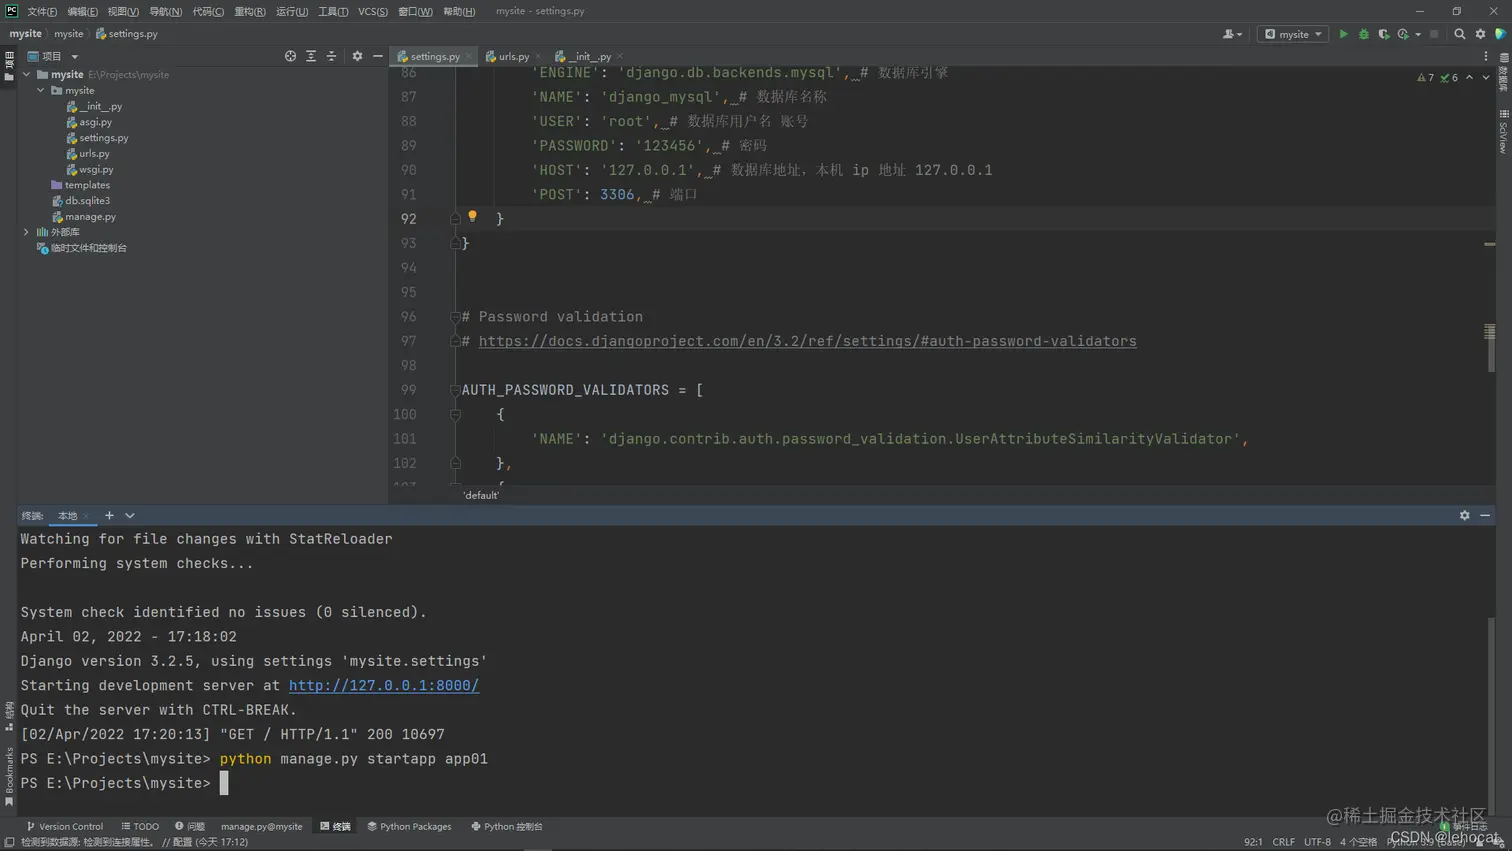1512x851 pixels.
Task: Toggle the Project side tool window button
Action: (8, 67)
